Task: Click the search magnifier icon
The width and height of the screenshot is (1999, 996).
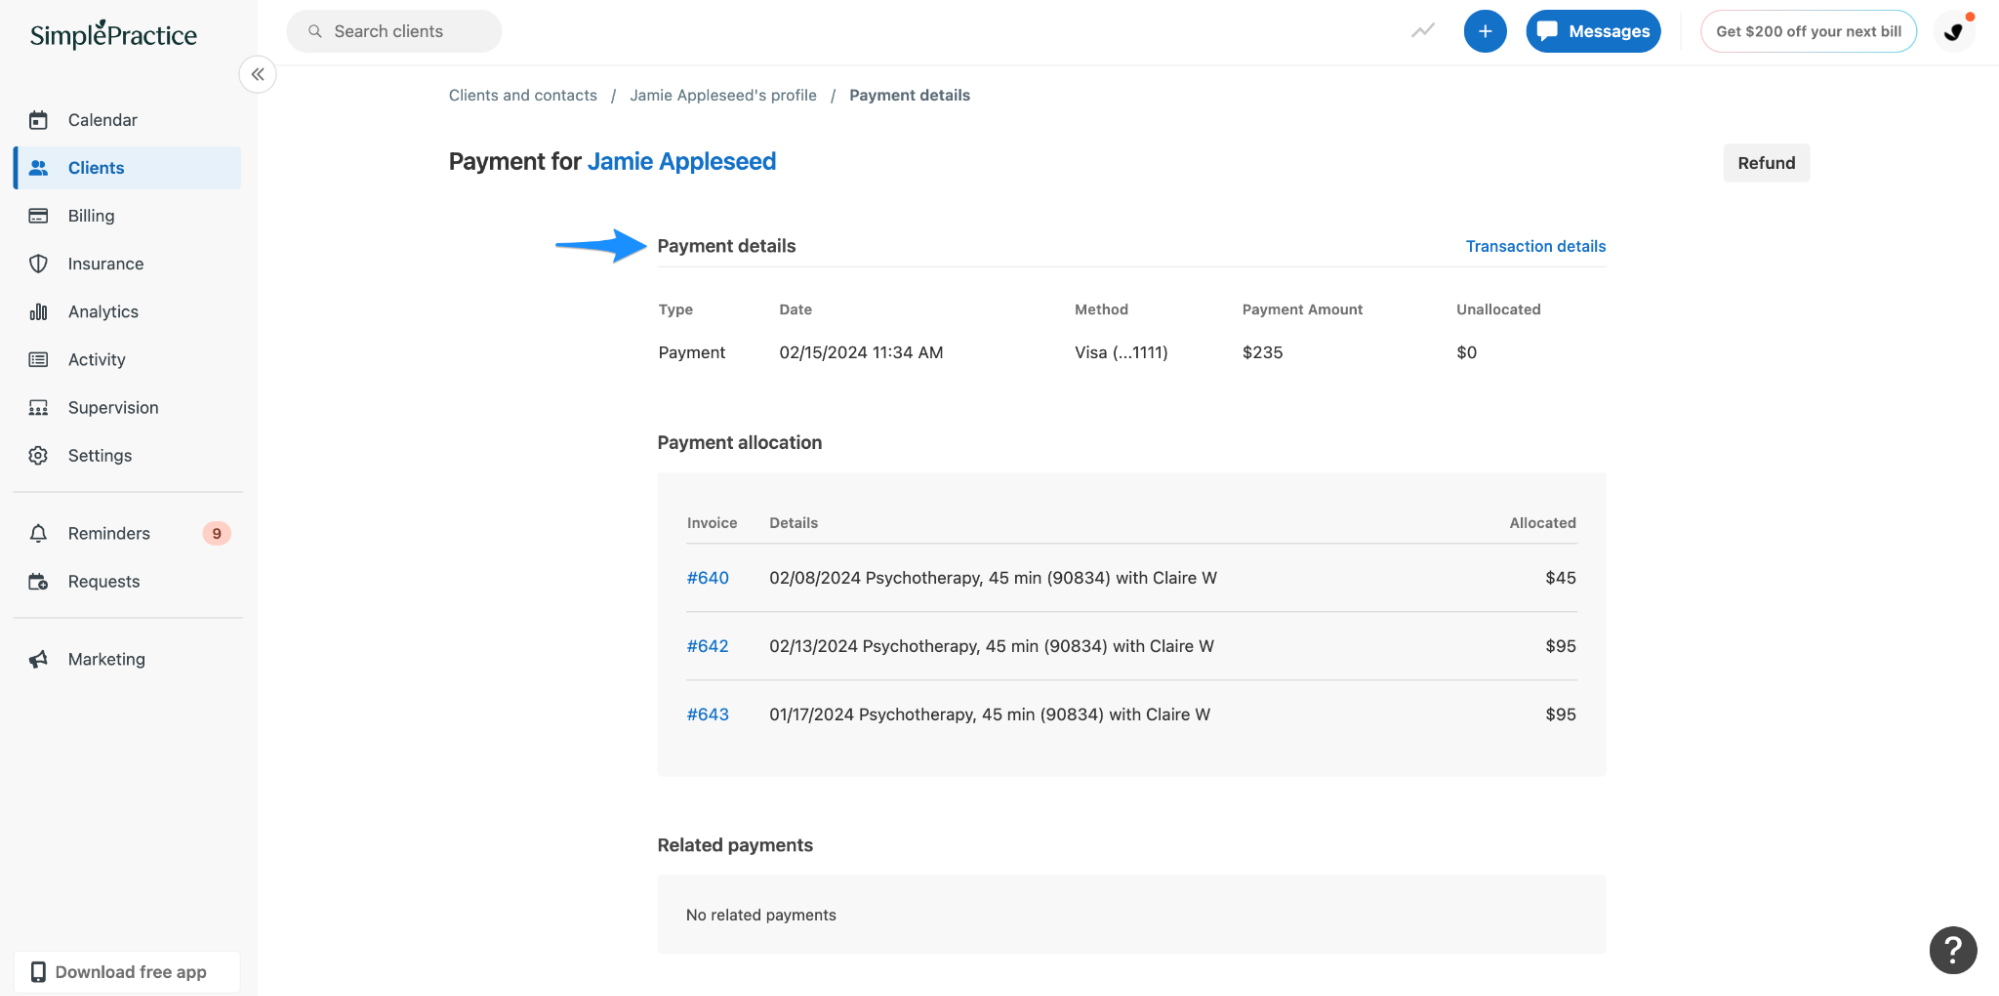Action: coord(315,32)
